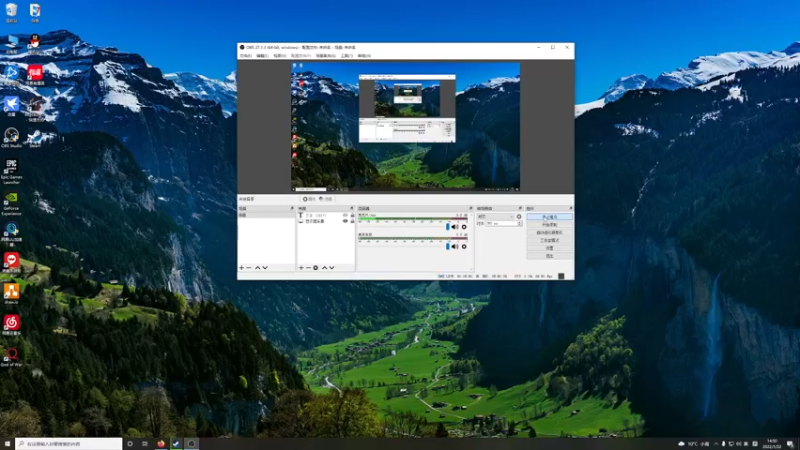The image size is (800, 450).
Task: Toggle visibility eye of the text source
Action: (x=345, y=215)
